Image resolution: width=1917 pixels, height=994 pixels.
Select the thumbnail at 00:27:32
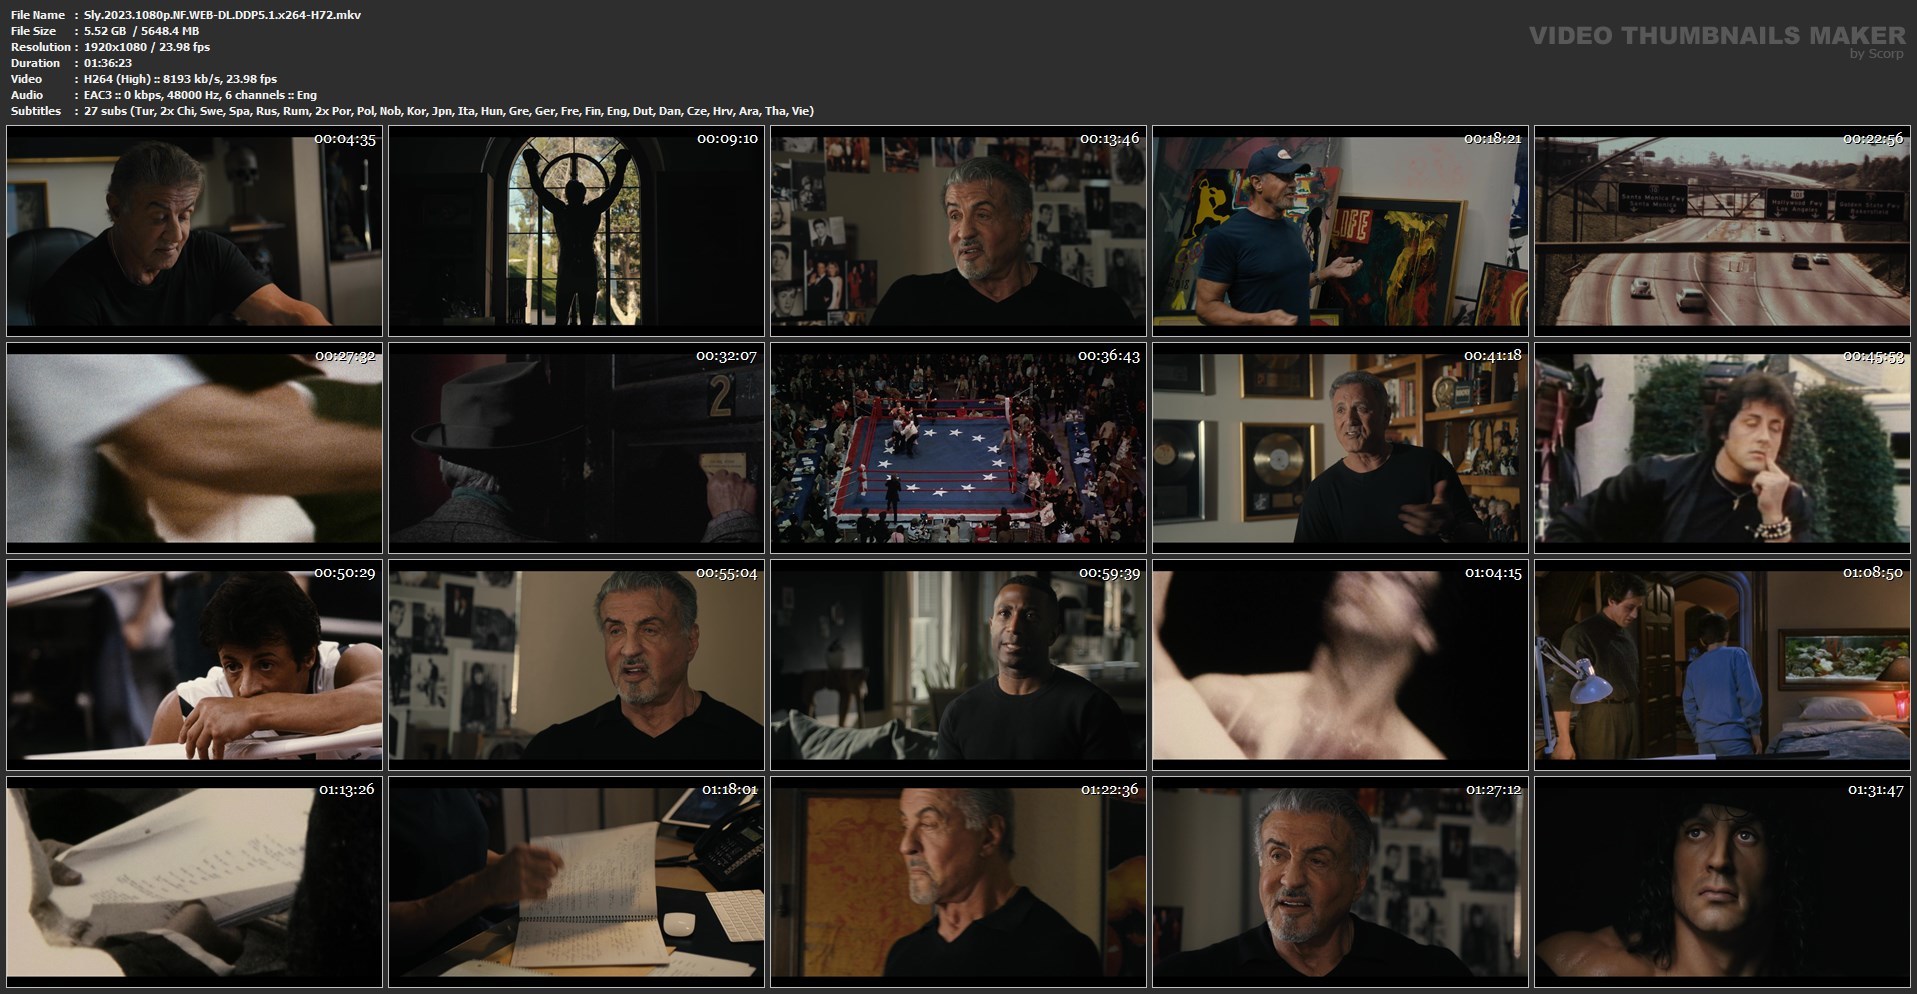pos(194,448)
